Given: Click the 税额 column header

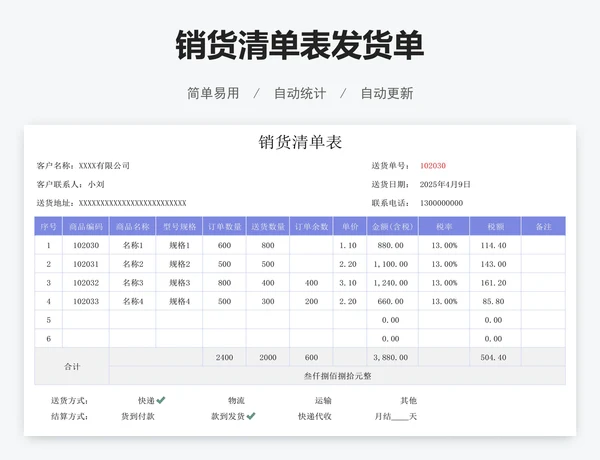Looking at the screenshot, I should pyautogui.click(x=495, y=226).
